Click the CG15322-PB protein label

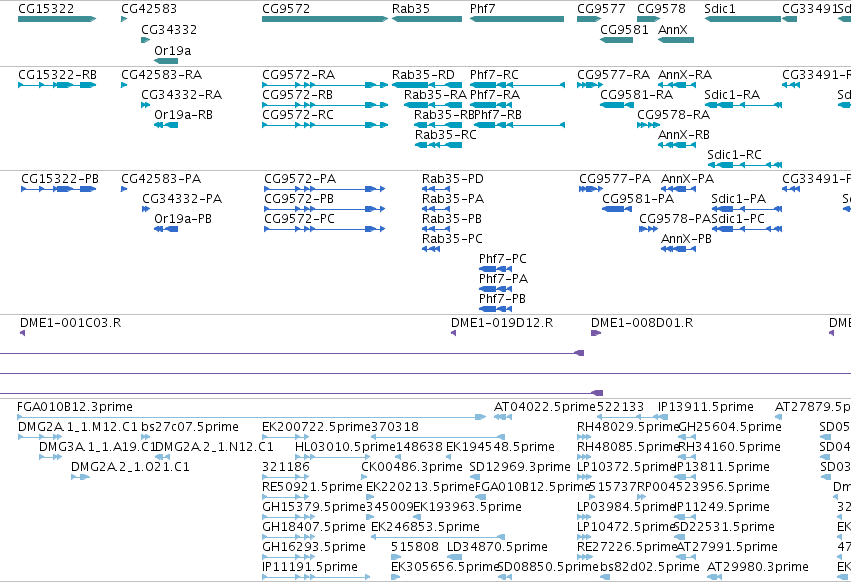(60, 179)
